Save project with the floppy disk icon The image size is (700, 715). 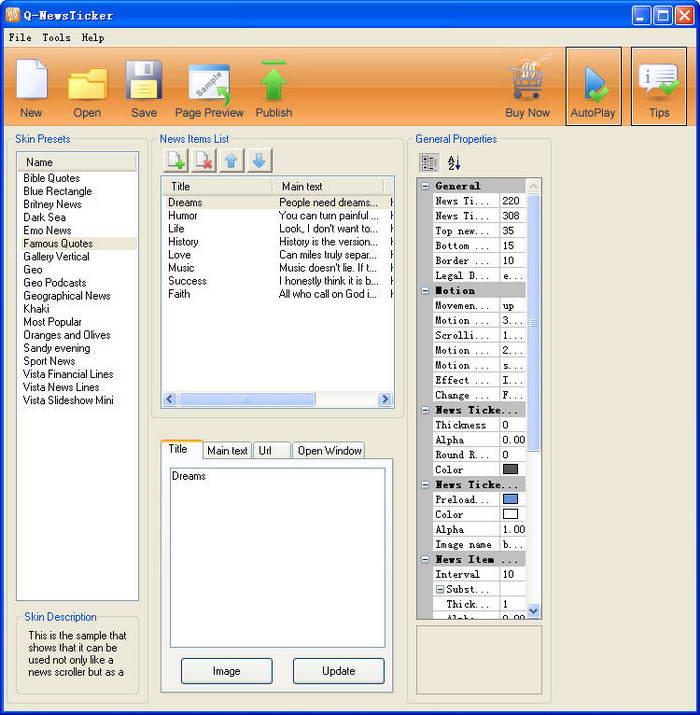pos(144,89)
